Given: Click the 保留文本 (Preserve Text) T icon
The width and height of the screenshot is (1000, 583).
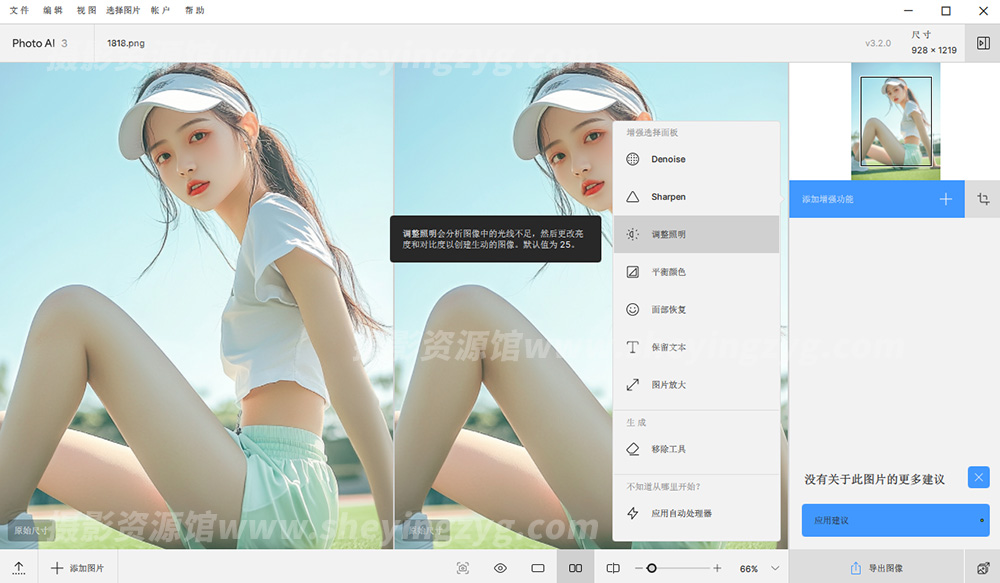Looking at the screenshot, I should coord(632,347).
